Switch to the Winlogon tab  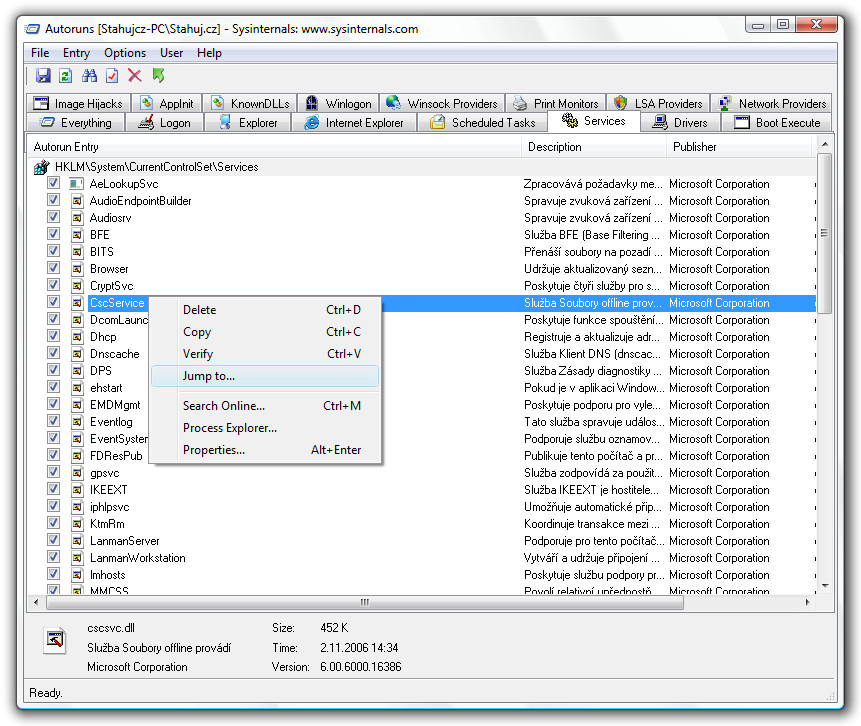pyautogui.click(x=338, y=103)
